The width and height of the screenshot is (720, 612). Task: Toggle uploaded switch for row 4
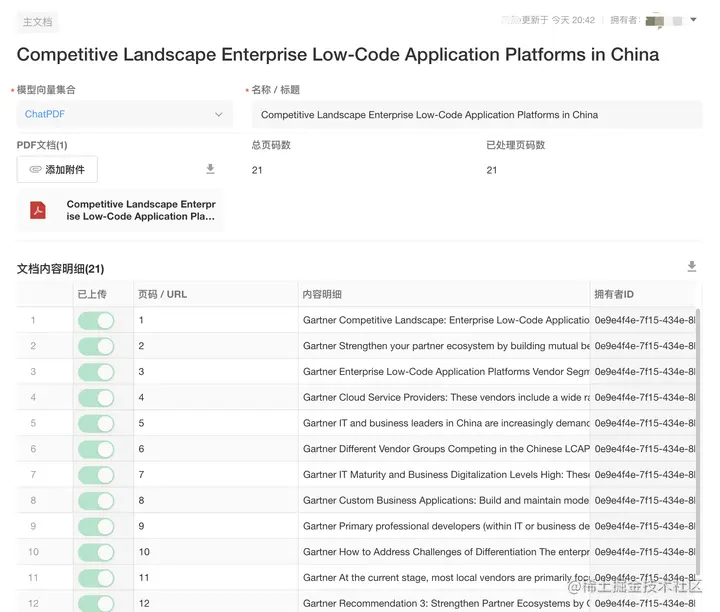pos(96,398)
